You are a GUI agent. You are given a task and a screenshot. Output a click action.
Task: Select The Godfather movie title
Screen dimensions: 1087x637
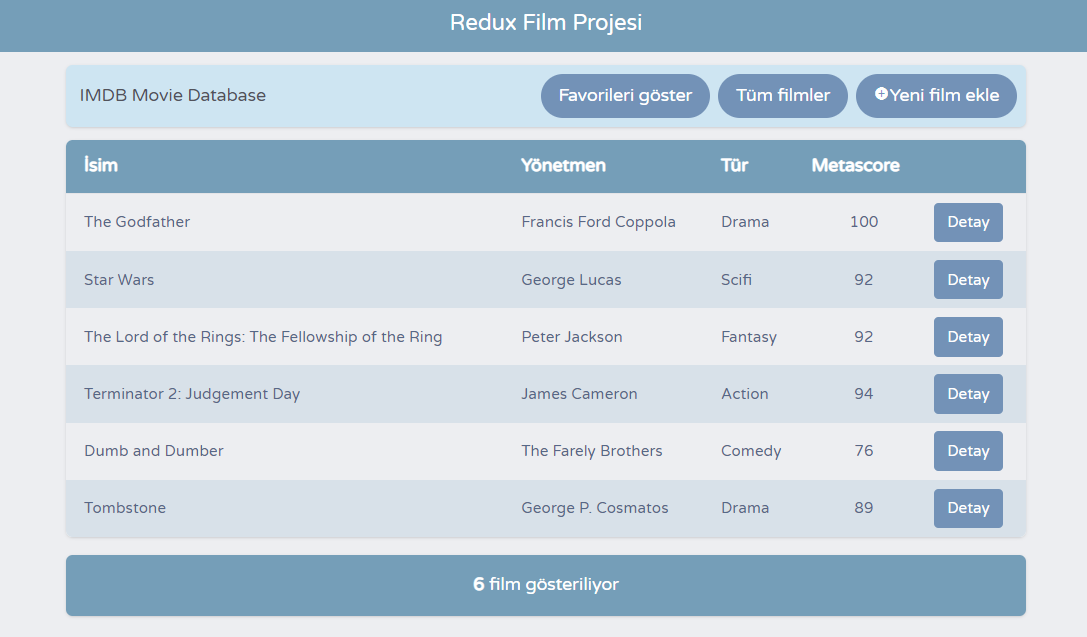137,222
